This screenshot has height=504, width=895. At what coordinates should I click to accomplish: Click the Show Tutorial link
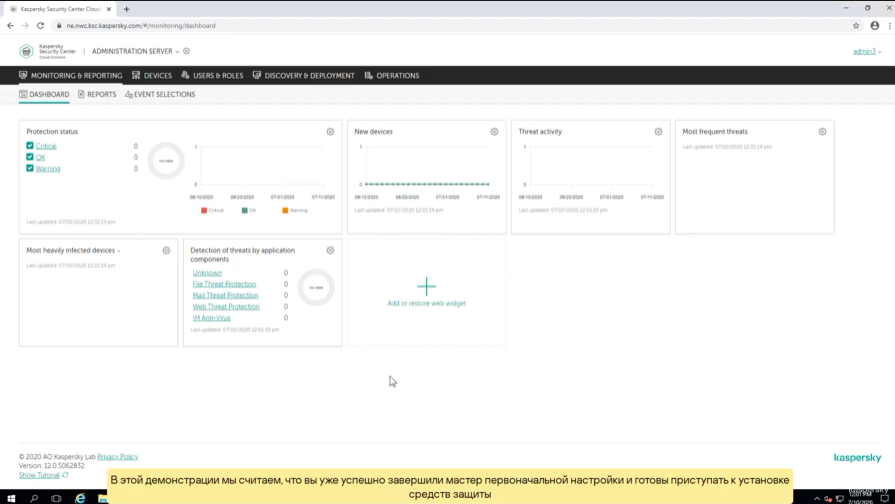point(39,475)
